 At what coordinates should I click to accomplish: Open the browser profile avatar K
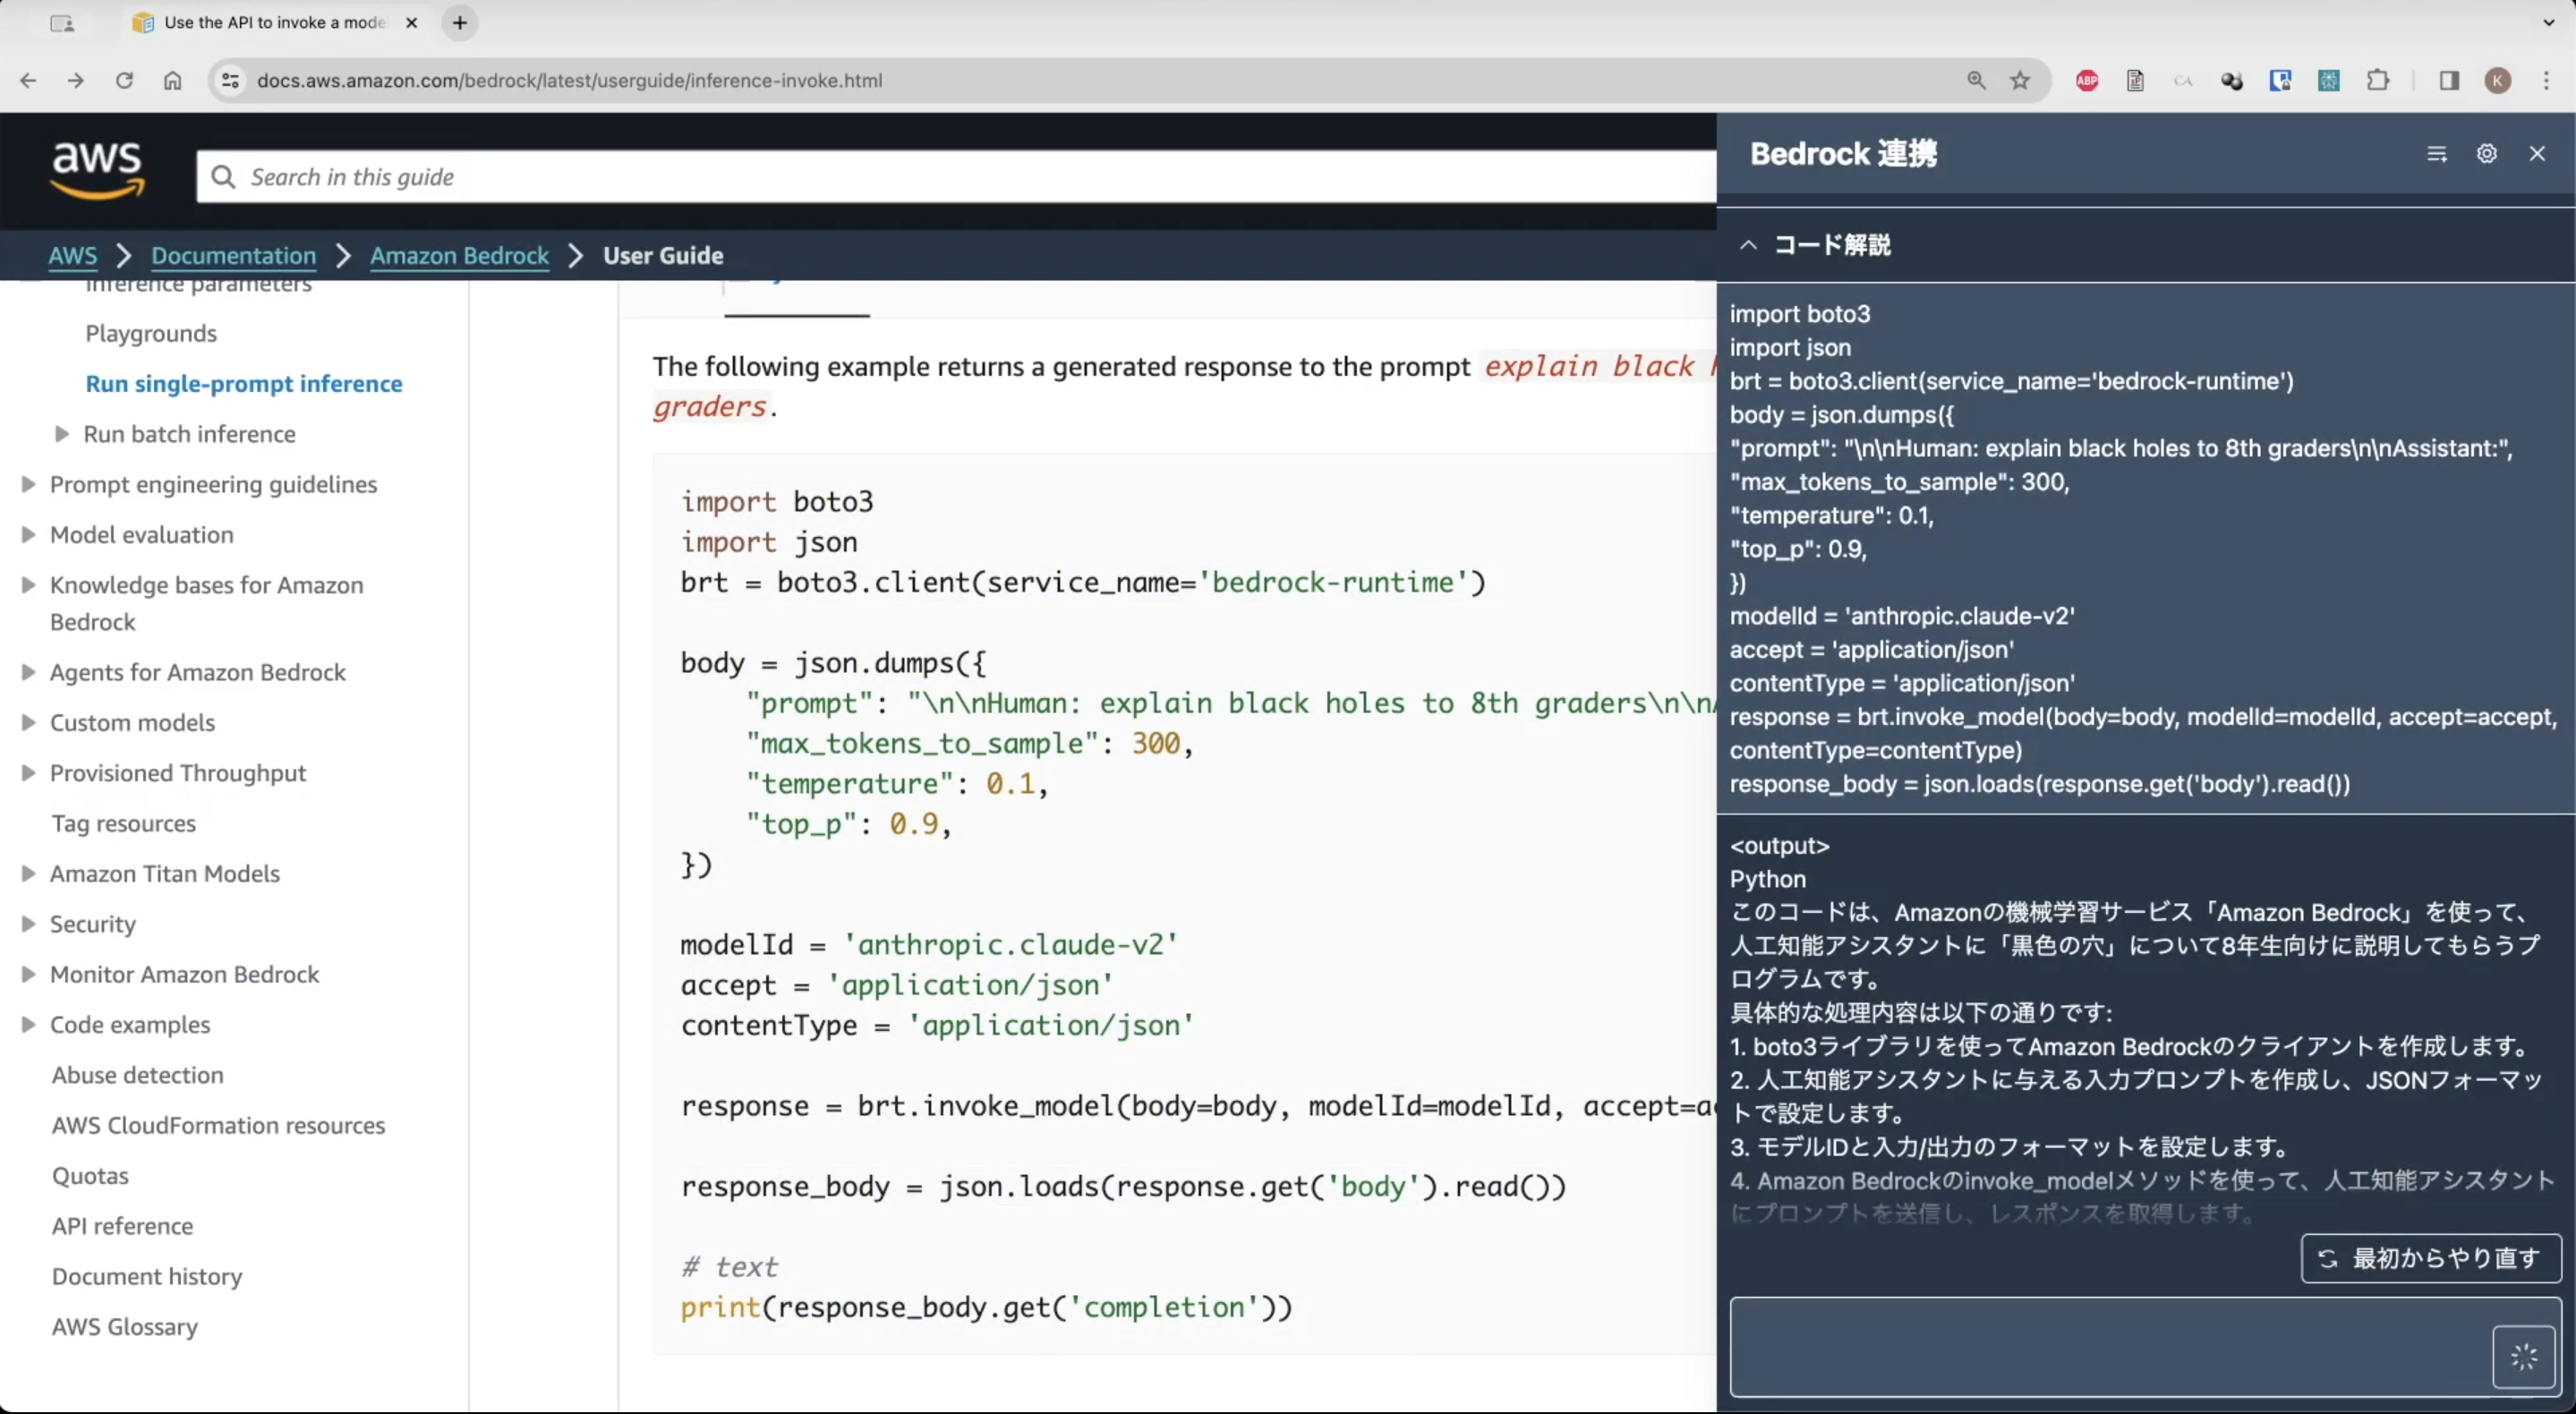(x=2498, y=81)
